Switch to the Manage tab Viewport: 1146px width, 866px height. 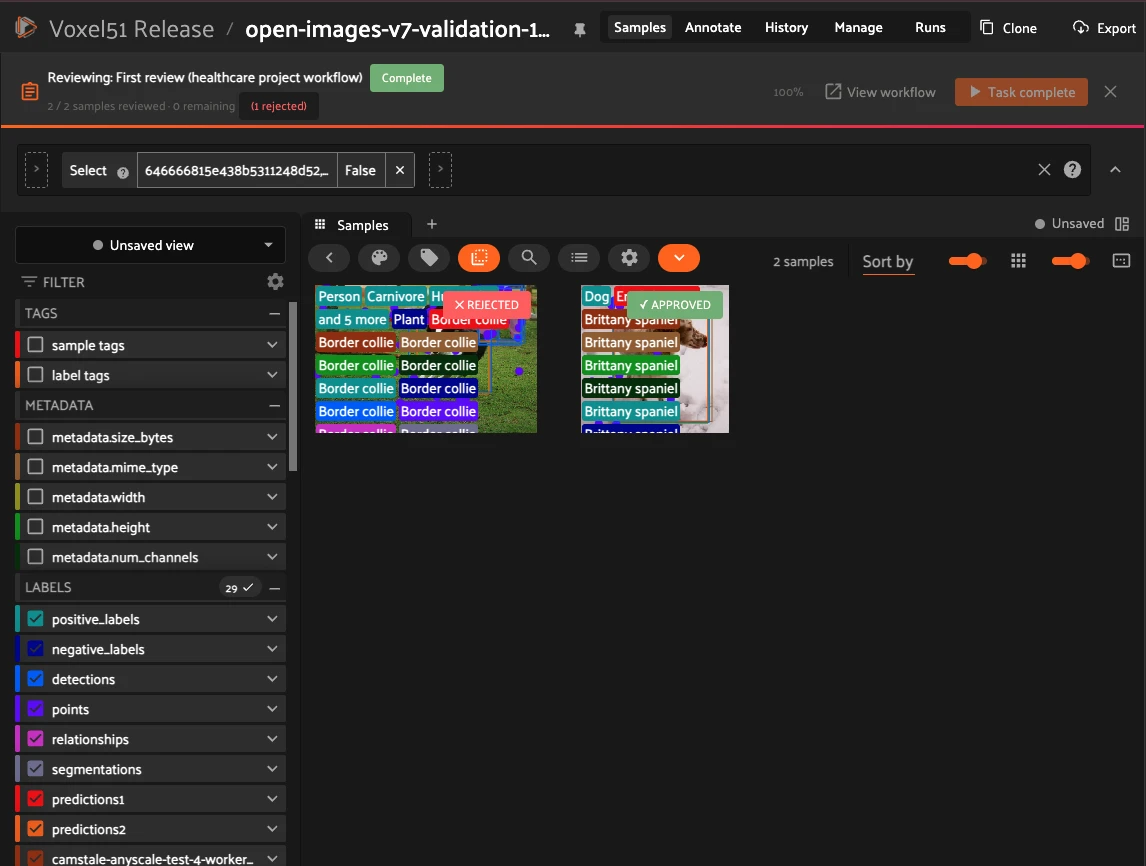pyautogui.click(x=858, y=28)
